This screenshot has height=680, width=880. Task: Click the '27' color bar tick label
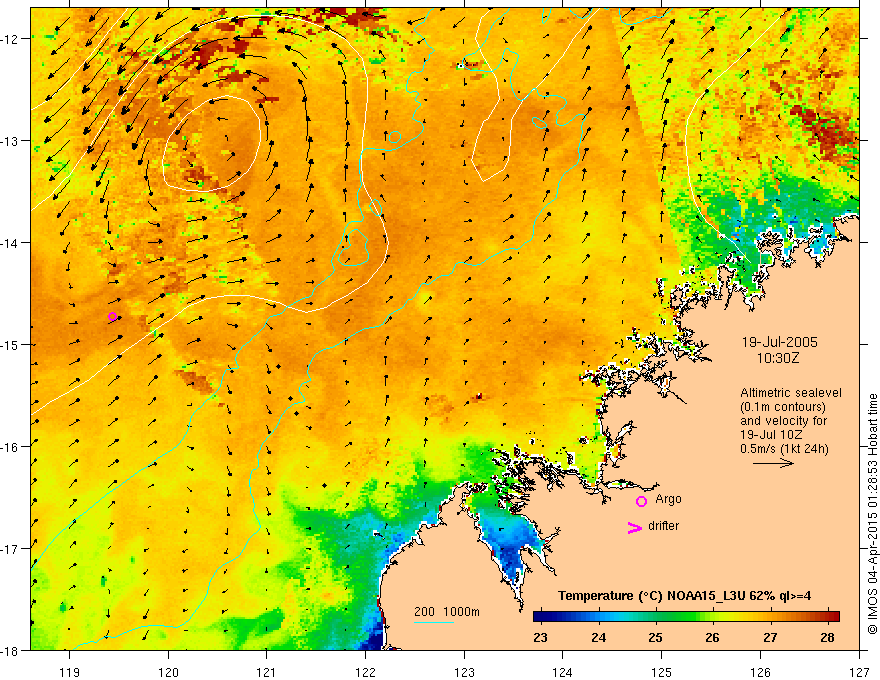(770, 637)
